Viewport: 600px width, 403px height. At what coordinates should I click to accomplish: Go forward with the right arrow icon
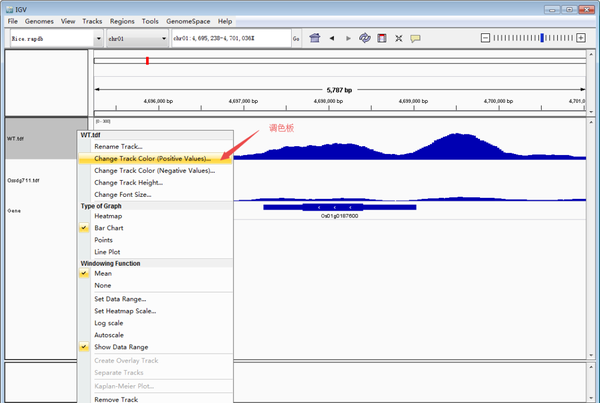(x=348, y=38)
